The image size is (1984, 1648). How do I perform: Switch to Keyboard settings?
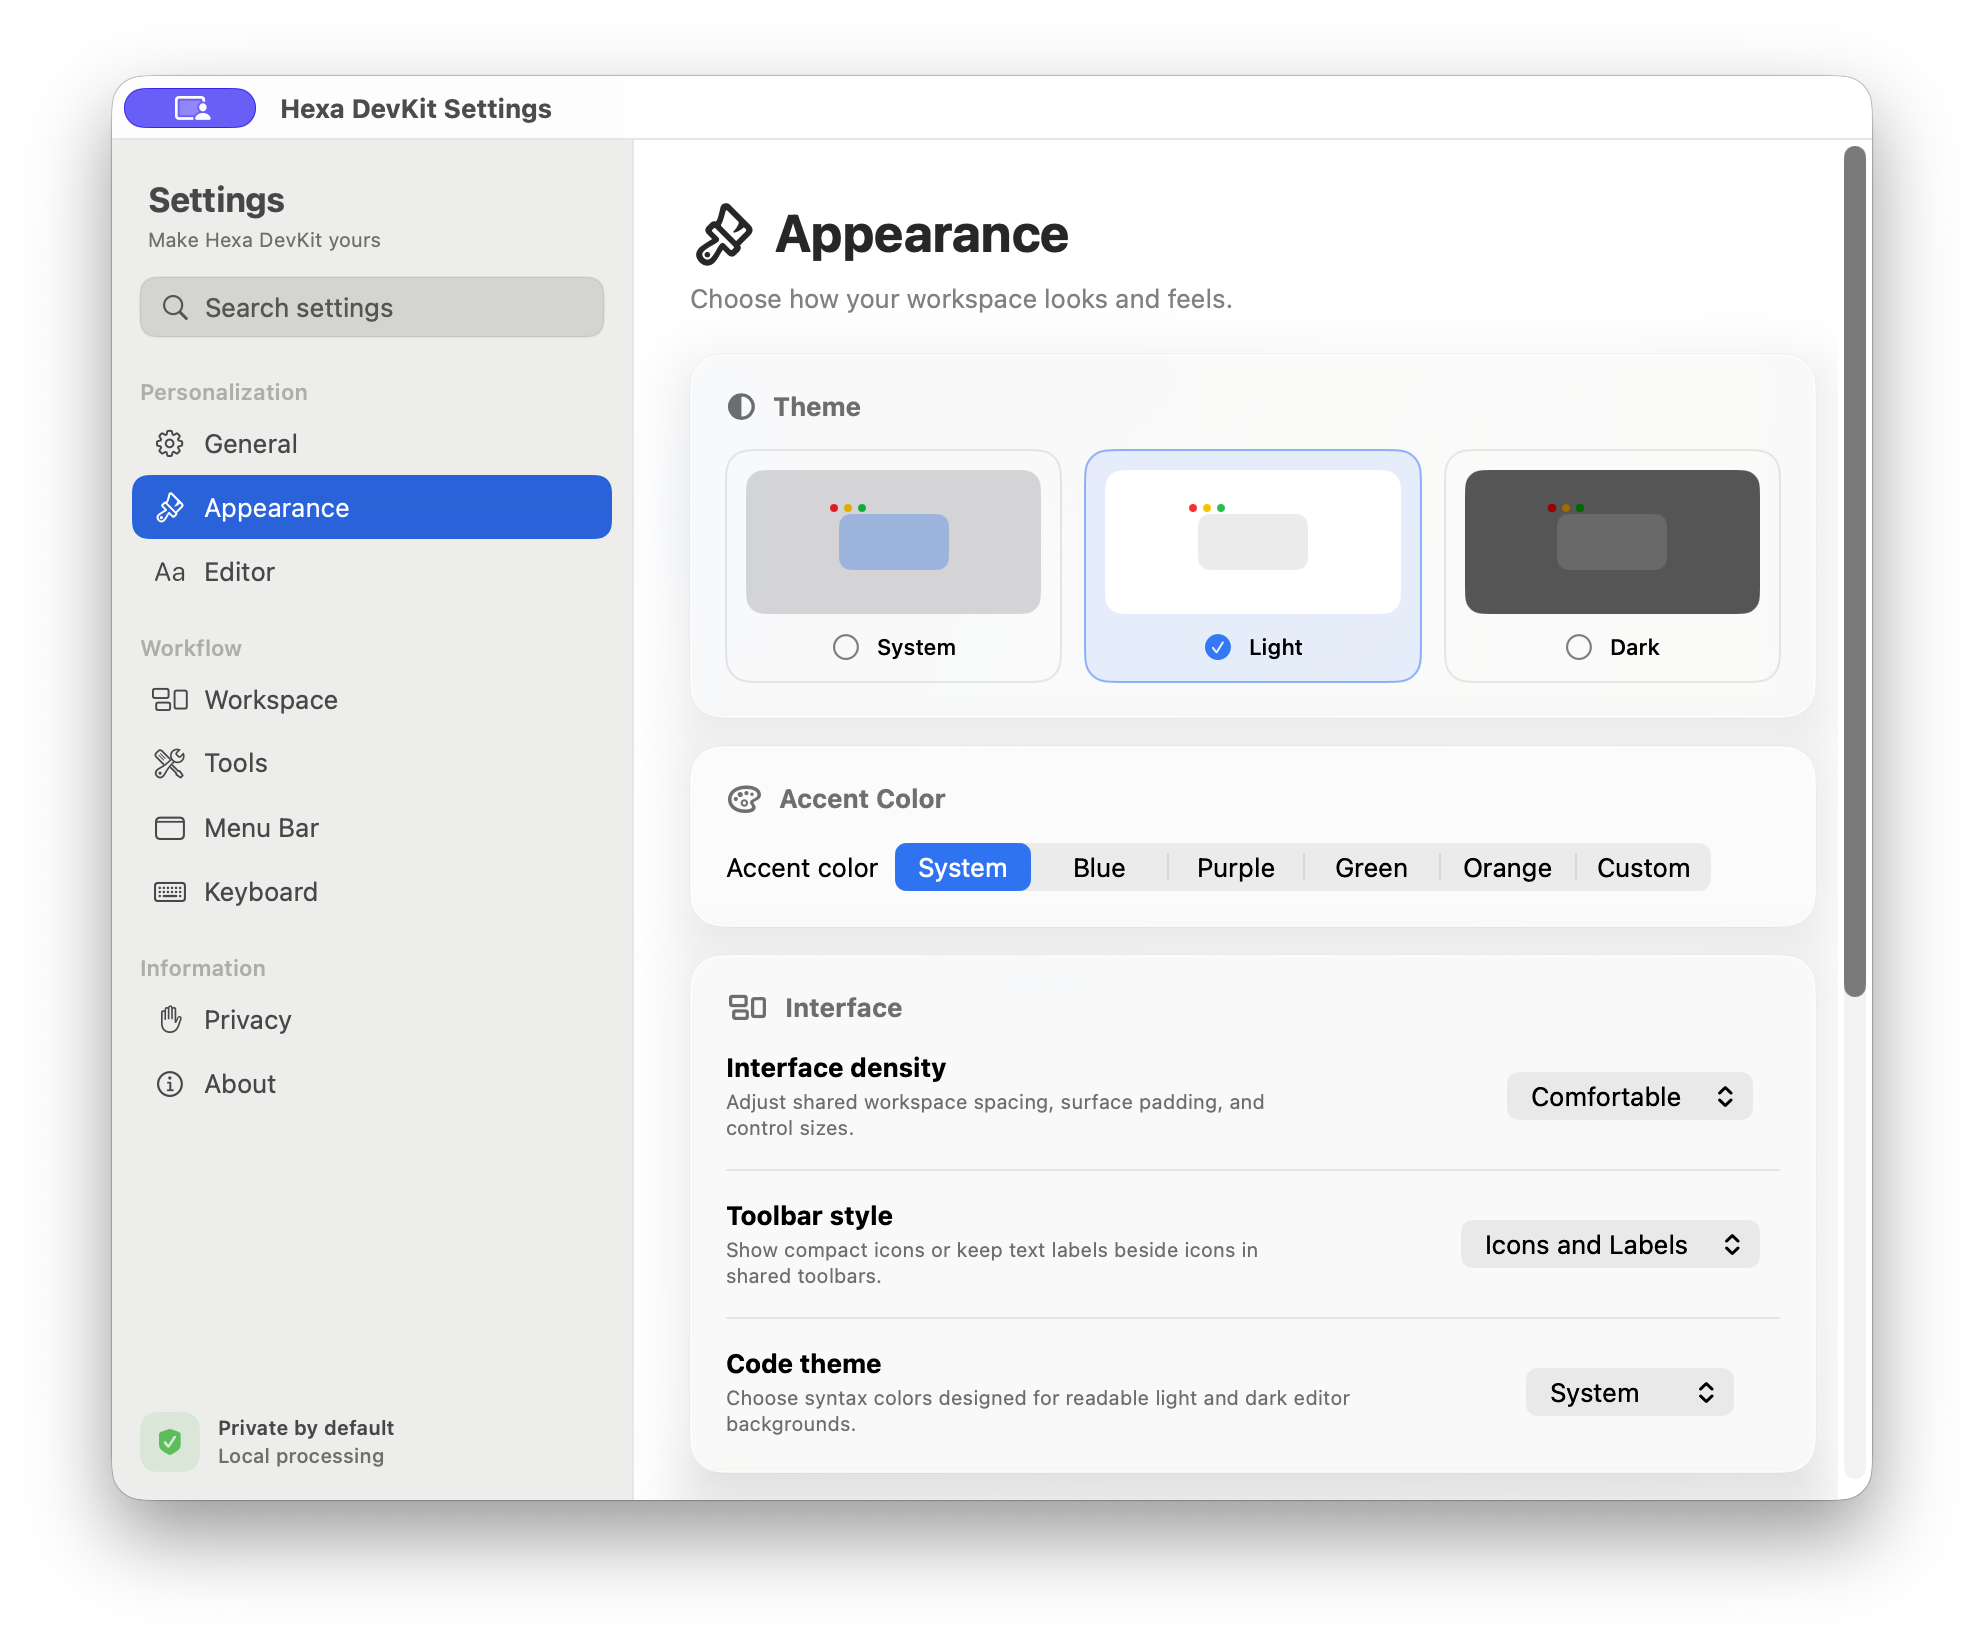point(372,892)
